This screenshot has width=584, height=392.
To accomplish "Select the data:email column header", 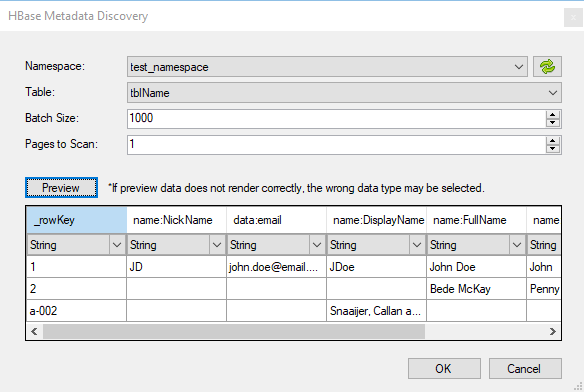I will 276,220.
